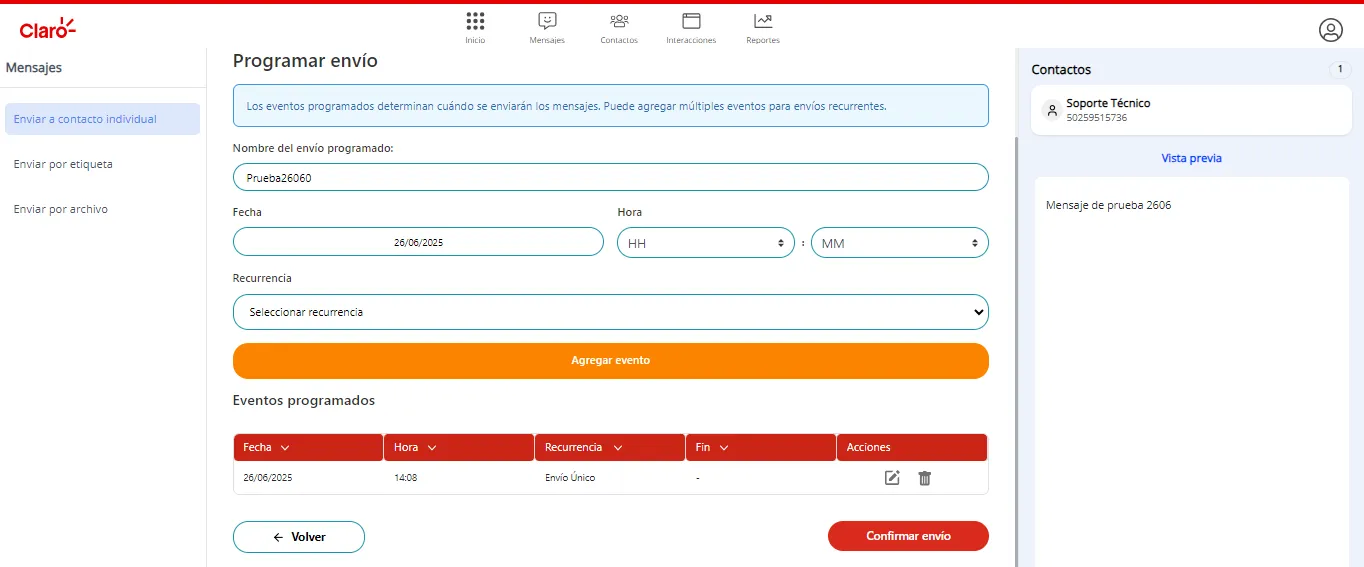This screenshot has height=567, width=1364.
Task: Click the Confirmar envío button
Action: [908, 536]
